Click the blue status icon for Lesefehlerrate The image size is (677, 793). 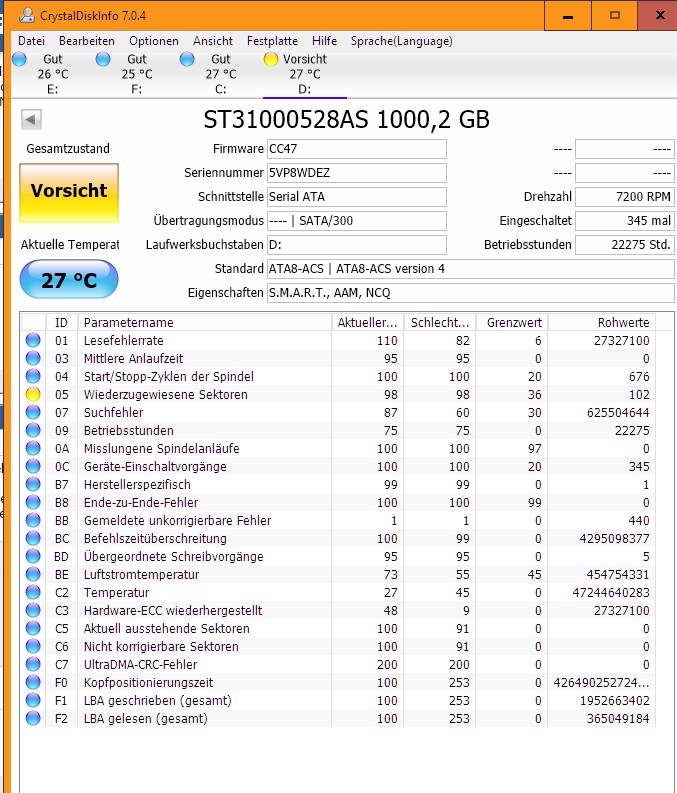pyautogui.click(x=33, y=340)
